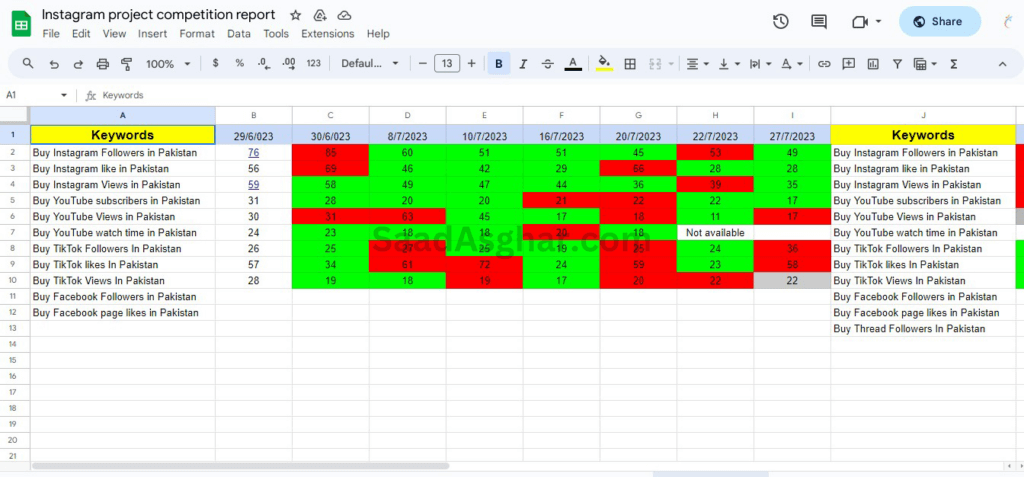Open the Google Sheets home icon
Screen dimensions: 1024x477
coord(21,24)
